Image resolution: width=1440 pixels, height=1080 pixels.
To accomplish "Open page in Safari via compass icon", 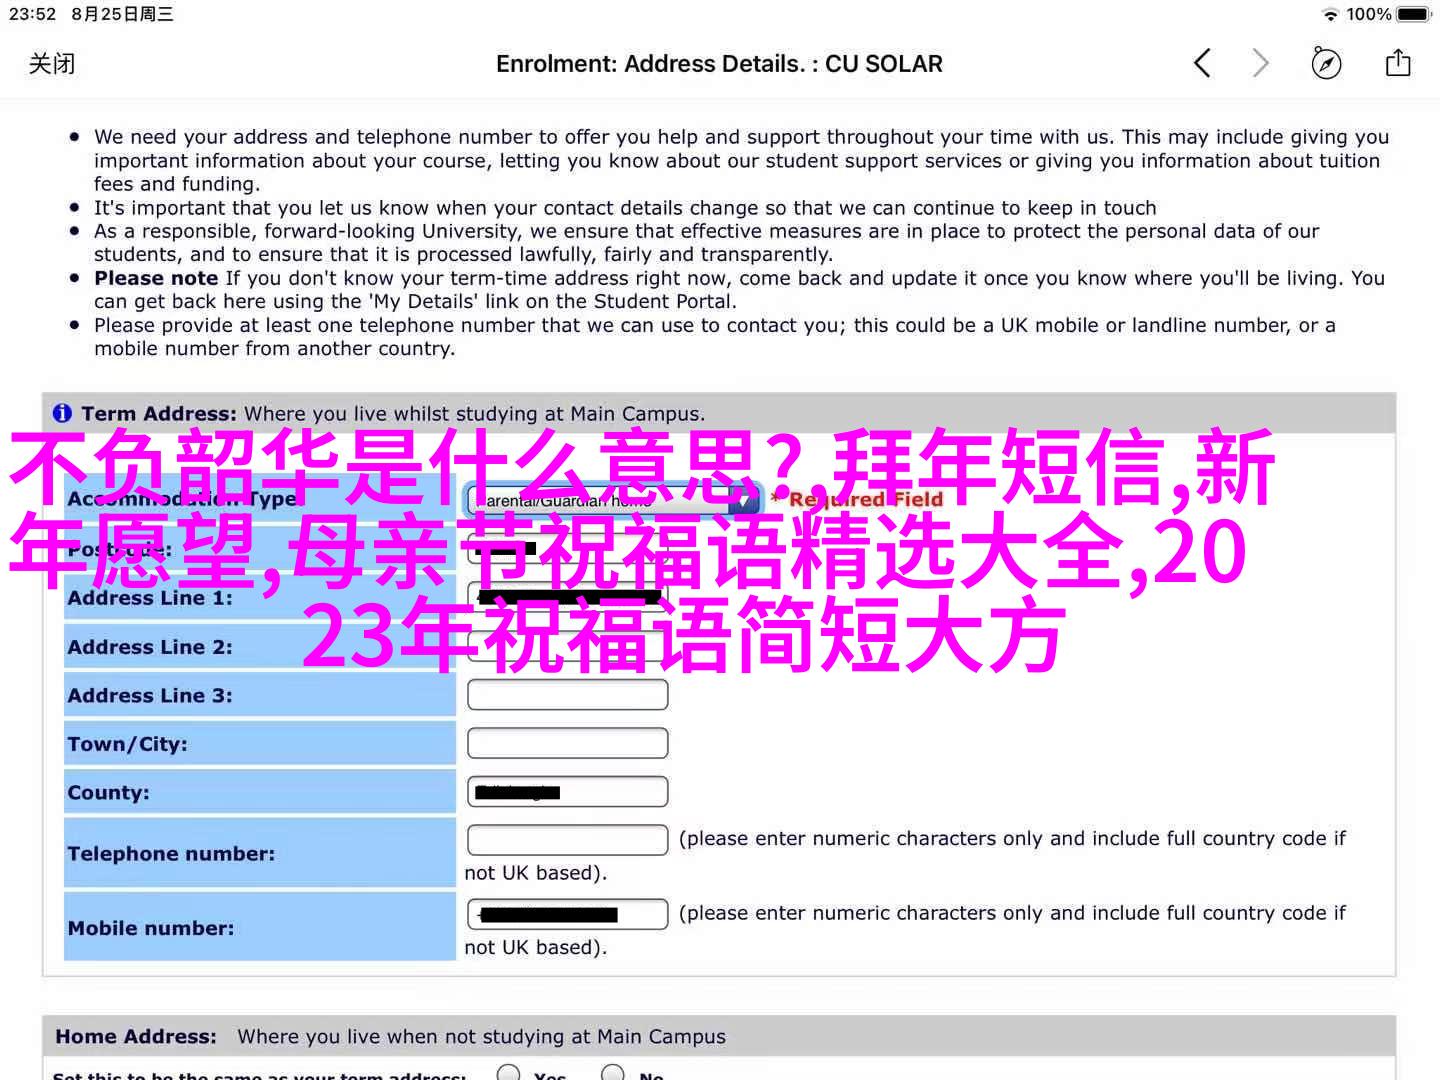I will 1326,64.
